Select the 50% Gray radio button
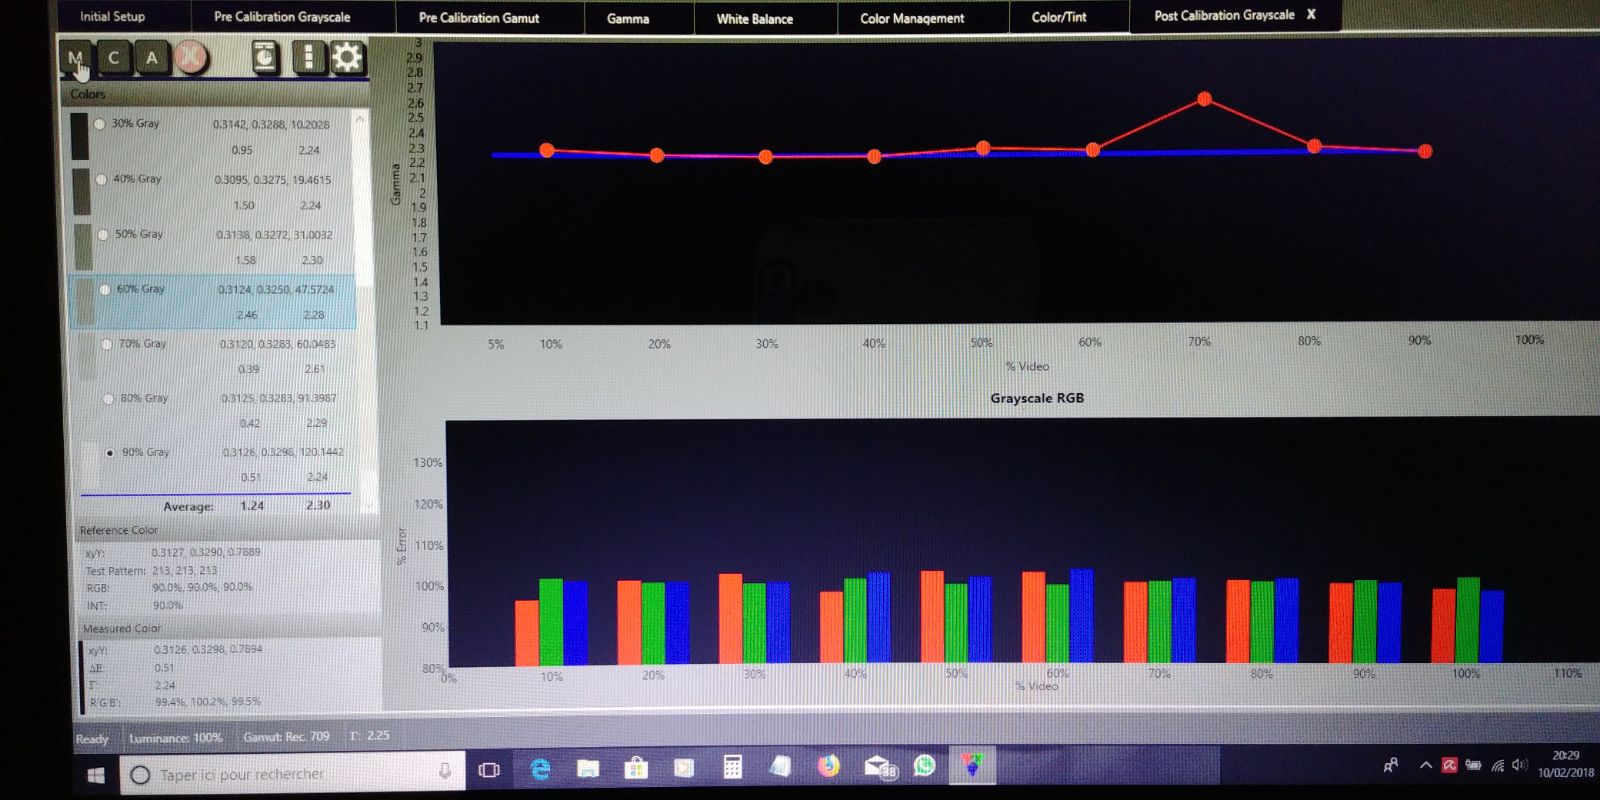 click(103, 235)
